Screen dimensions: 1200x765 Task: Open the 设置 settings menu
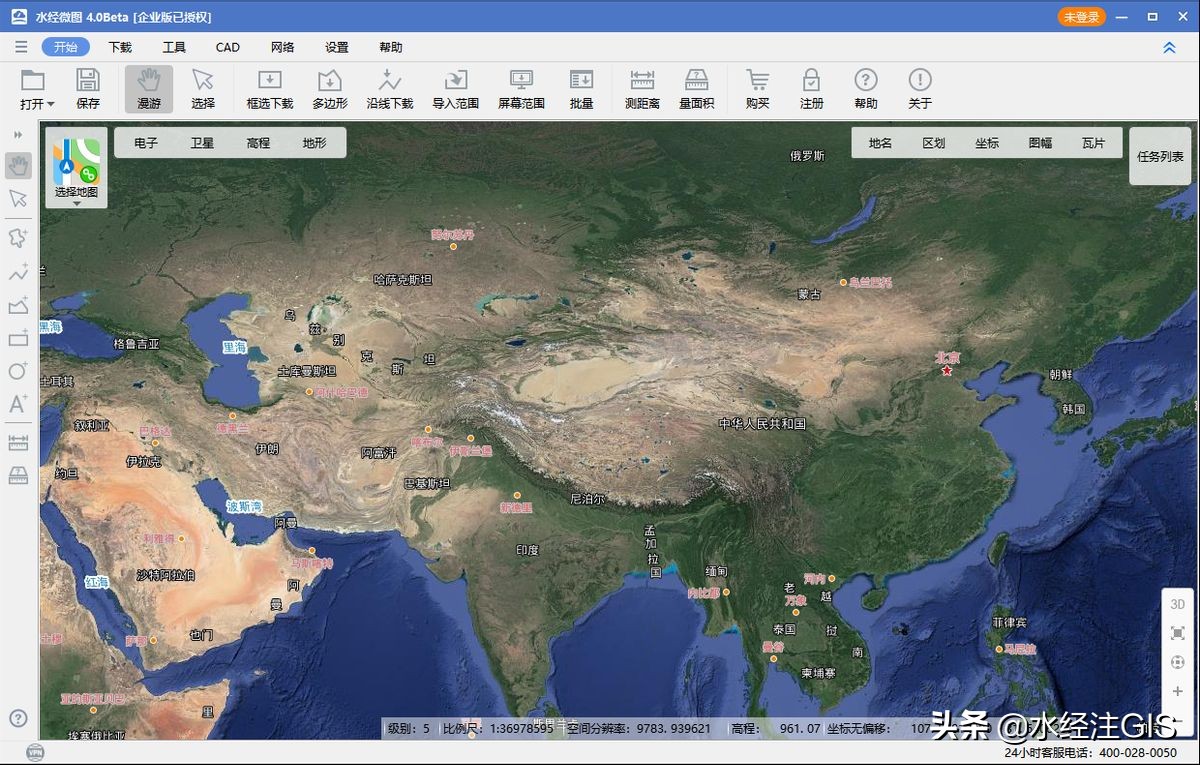pyautogui.click(x=336, y=47)
